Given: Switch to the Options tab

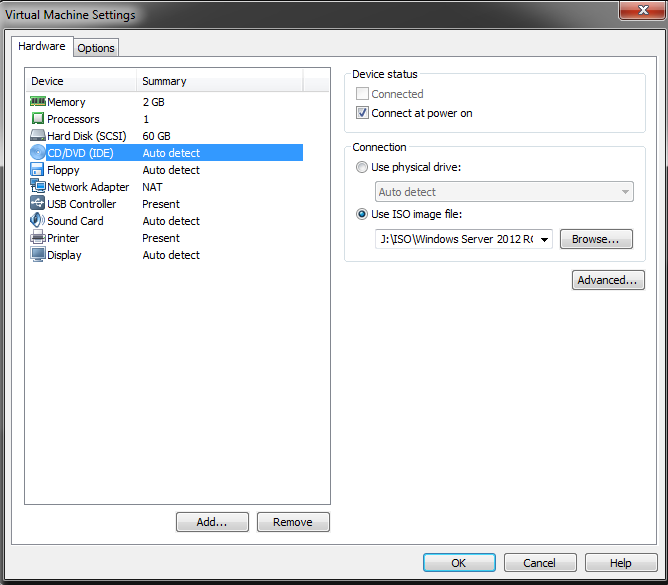Looking at the screenshot, I should pyautogui.click(x=96, y=48).
